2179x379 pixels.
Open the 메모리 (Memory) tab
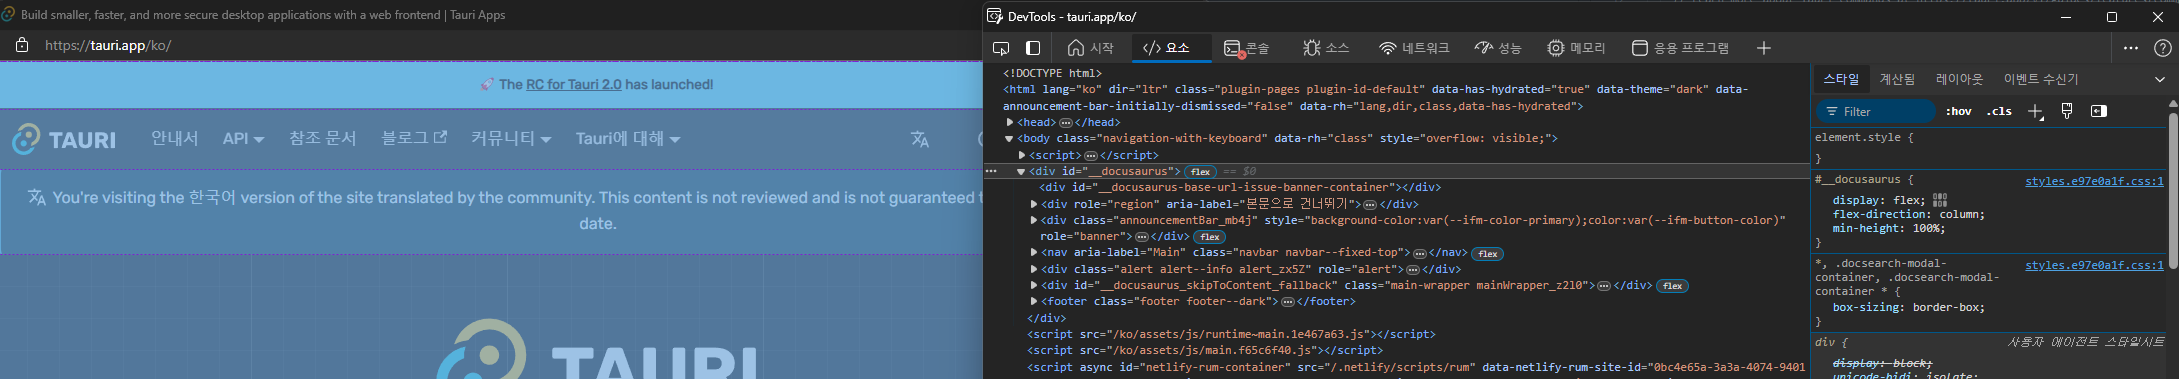click(1576, 48)
